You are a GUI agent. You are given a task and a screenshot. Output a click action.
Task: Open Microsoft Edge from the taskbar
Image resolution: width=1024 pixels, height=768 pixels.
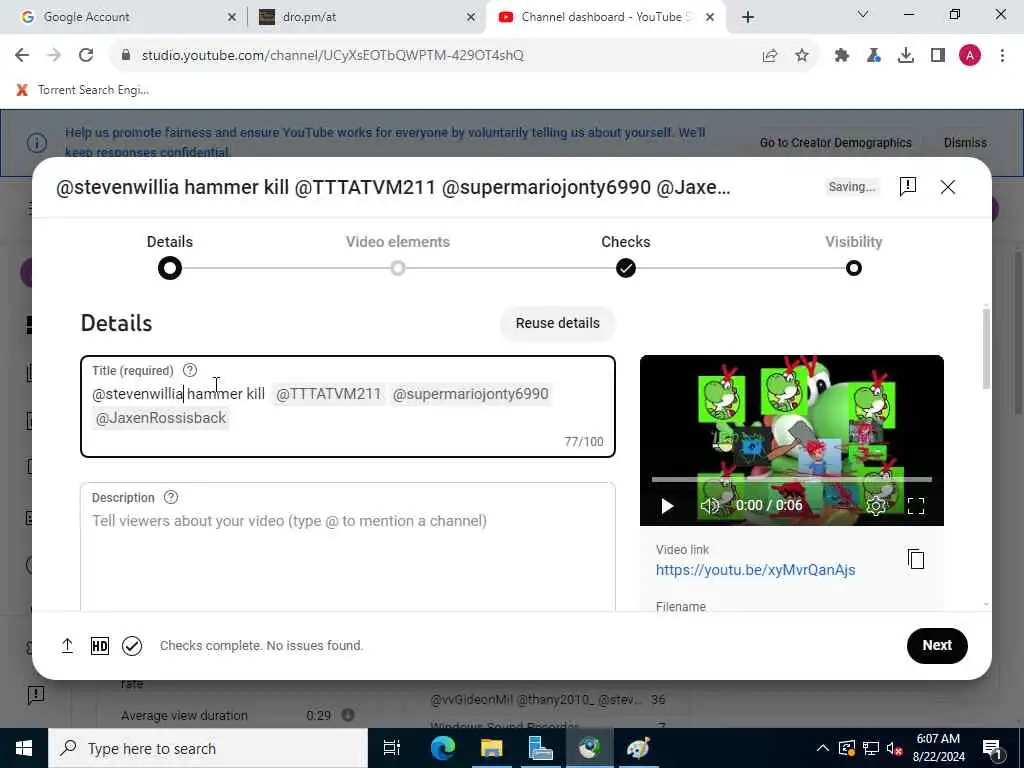click(x=442, y=748)
